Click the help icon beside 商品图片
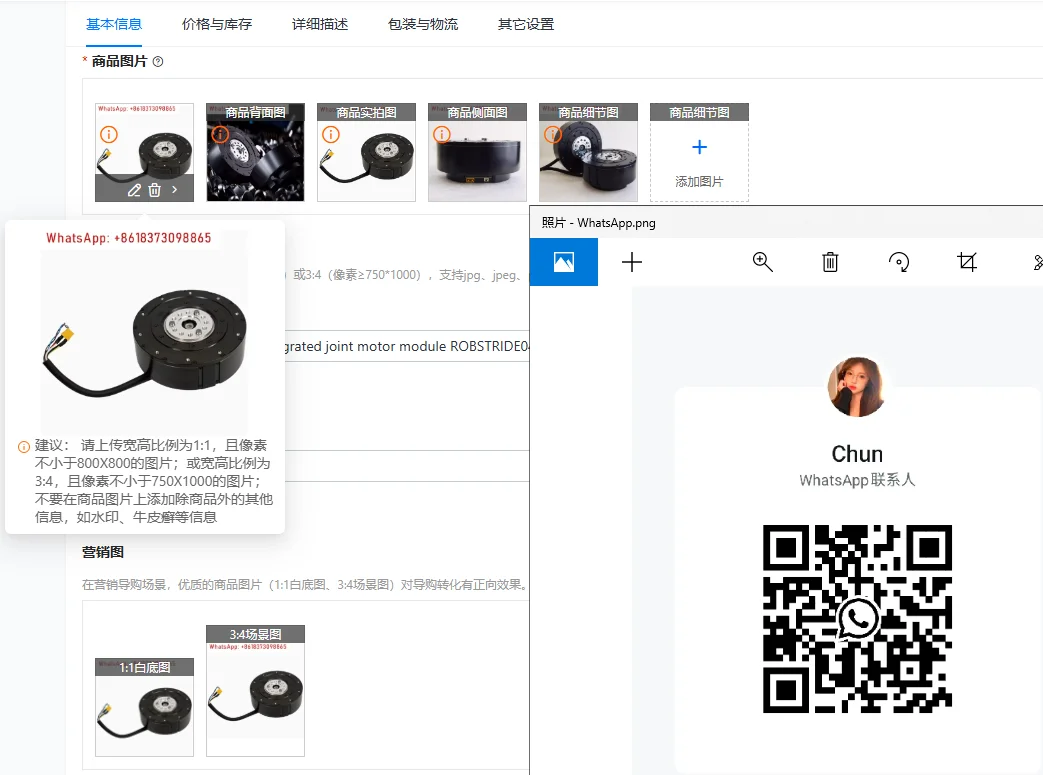Viewport: 1043px width, 775px height. 158,62
